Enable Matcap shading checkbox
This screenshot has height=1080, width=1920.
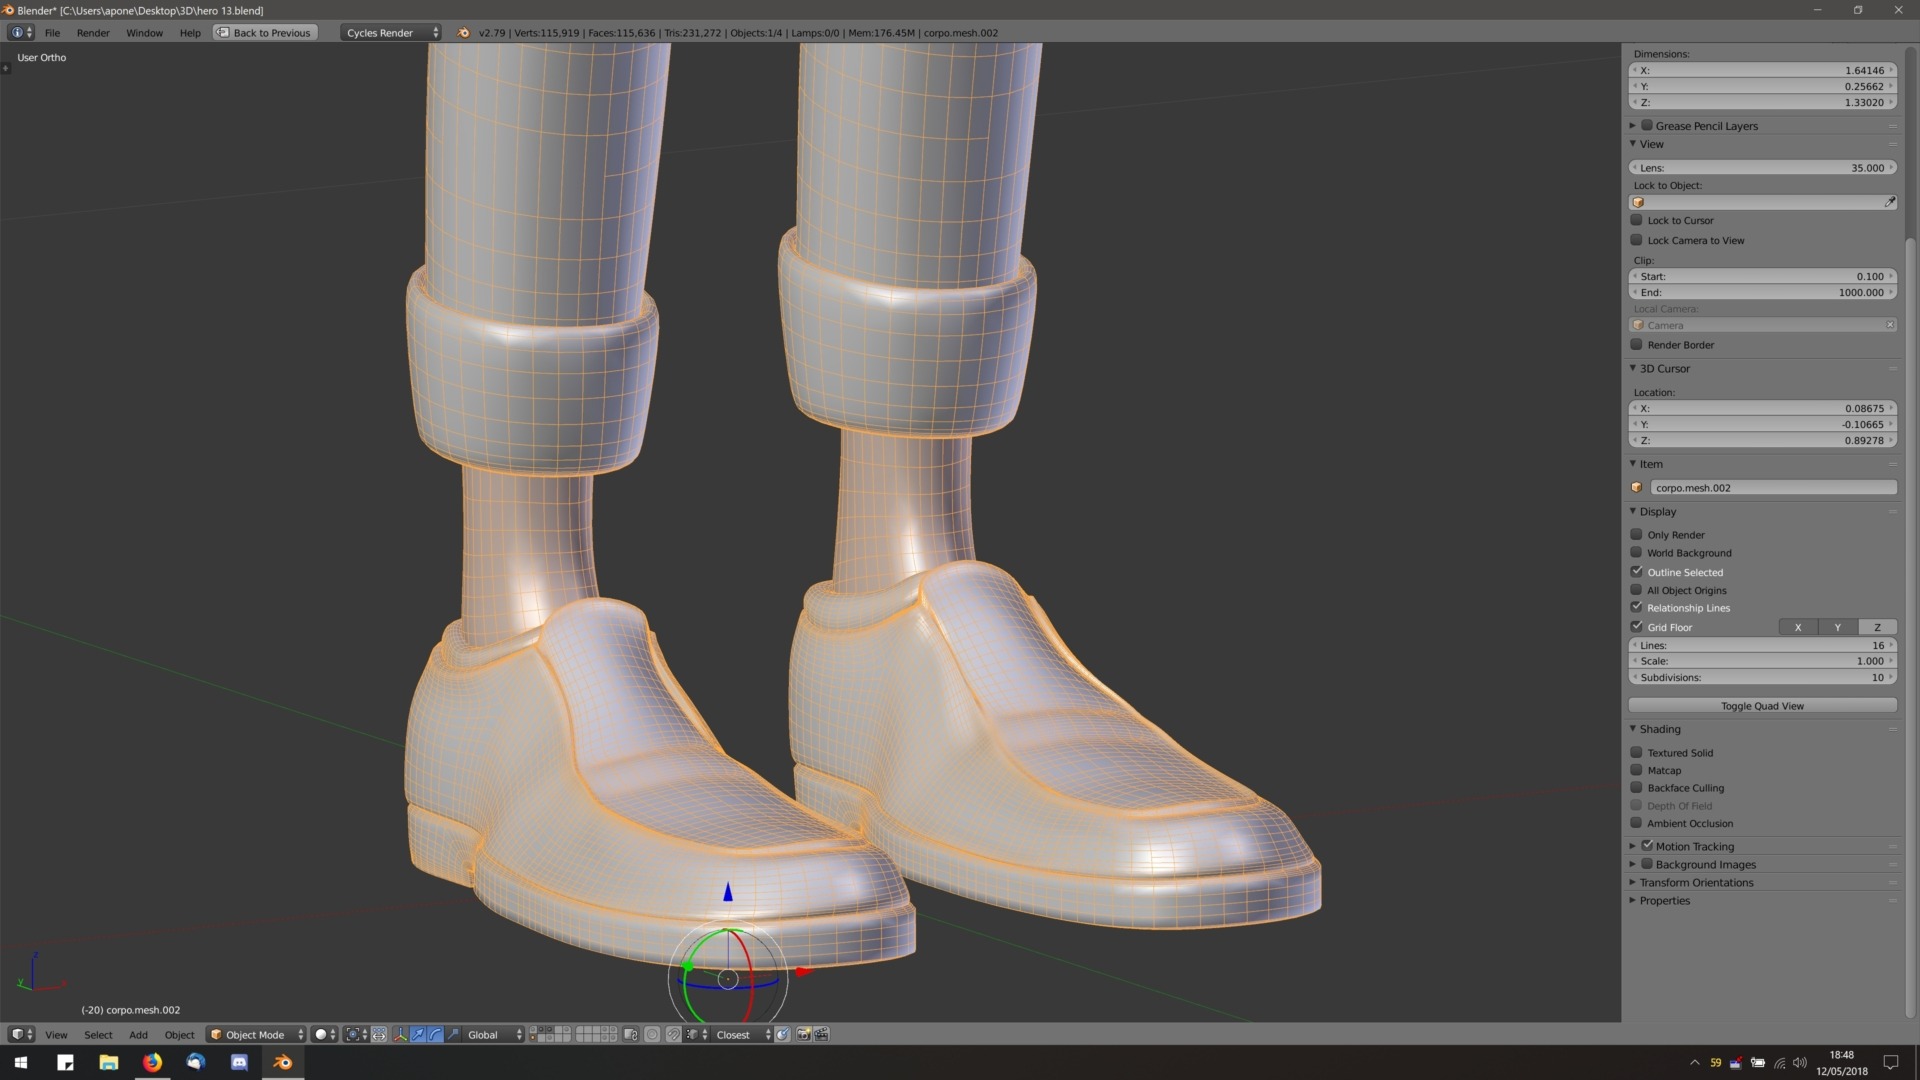pyautogui.click(x=1637, y=770)
